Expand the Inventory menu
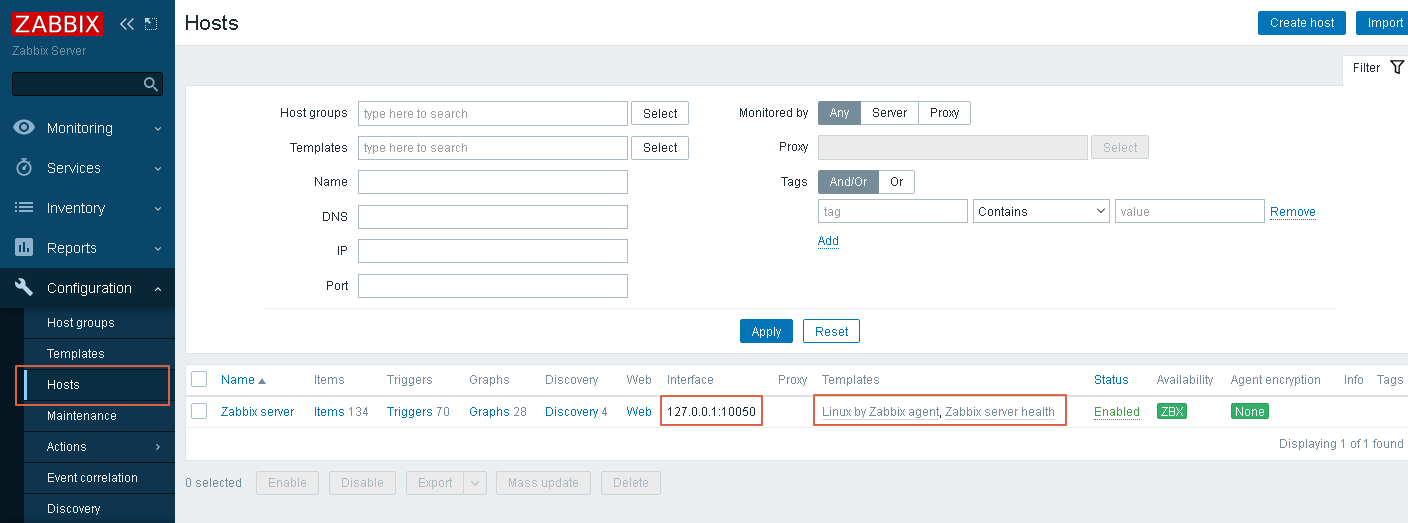1408x523 pixels. (x=158, y=208)
